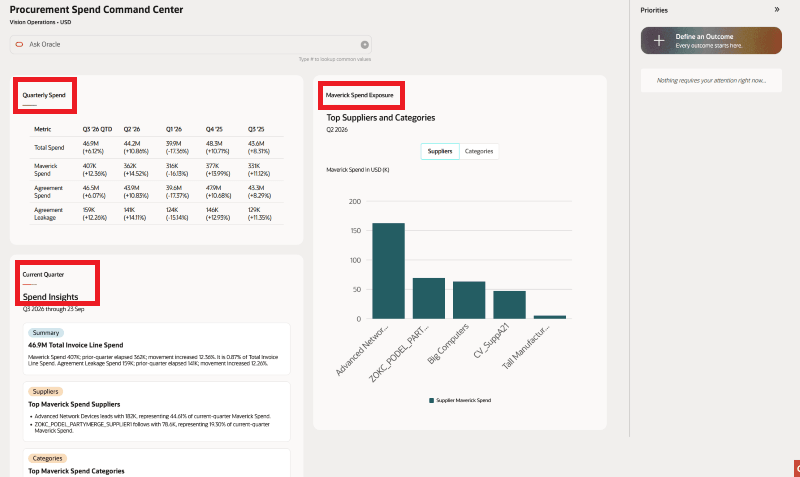The width and height of the screenshot is (800, 477).
Task: Click the 331K Maverick Spend cell
Action: (x=259, y=170)
